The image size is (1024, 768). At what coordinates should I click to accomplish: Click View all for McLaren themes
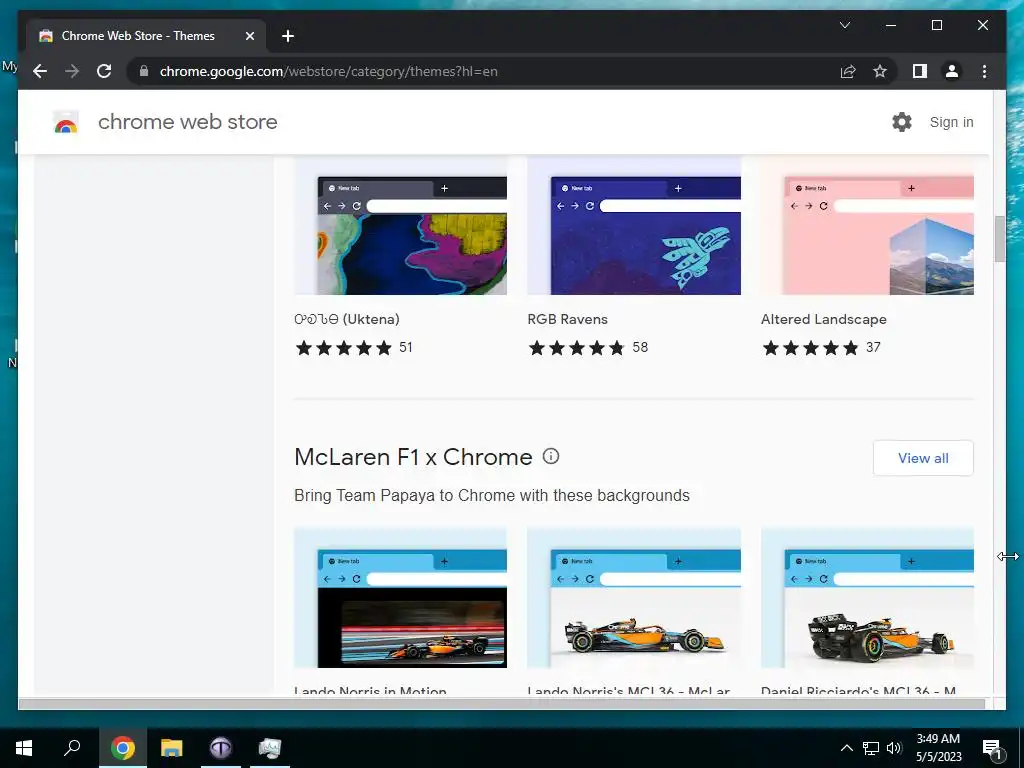[923, 458]
